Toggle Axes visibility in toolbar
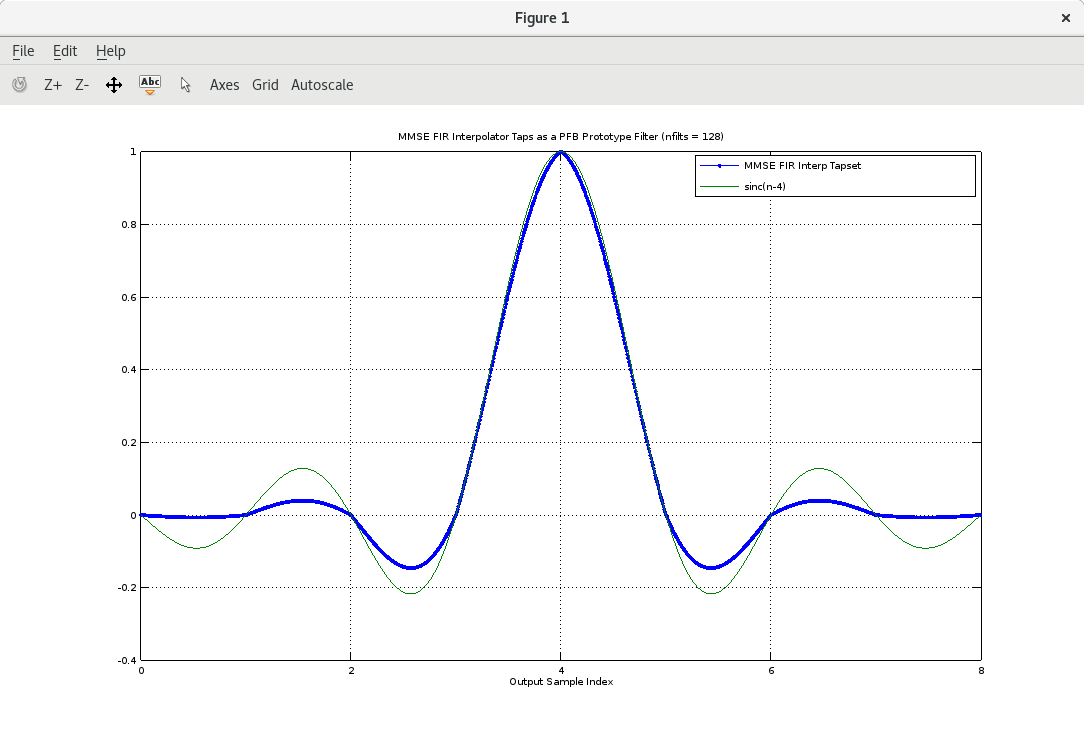This screenshot has width=1084, height=729. [225, 85]
